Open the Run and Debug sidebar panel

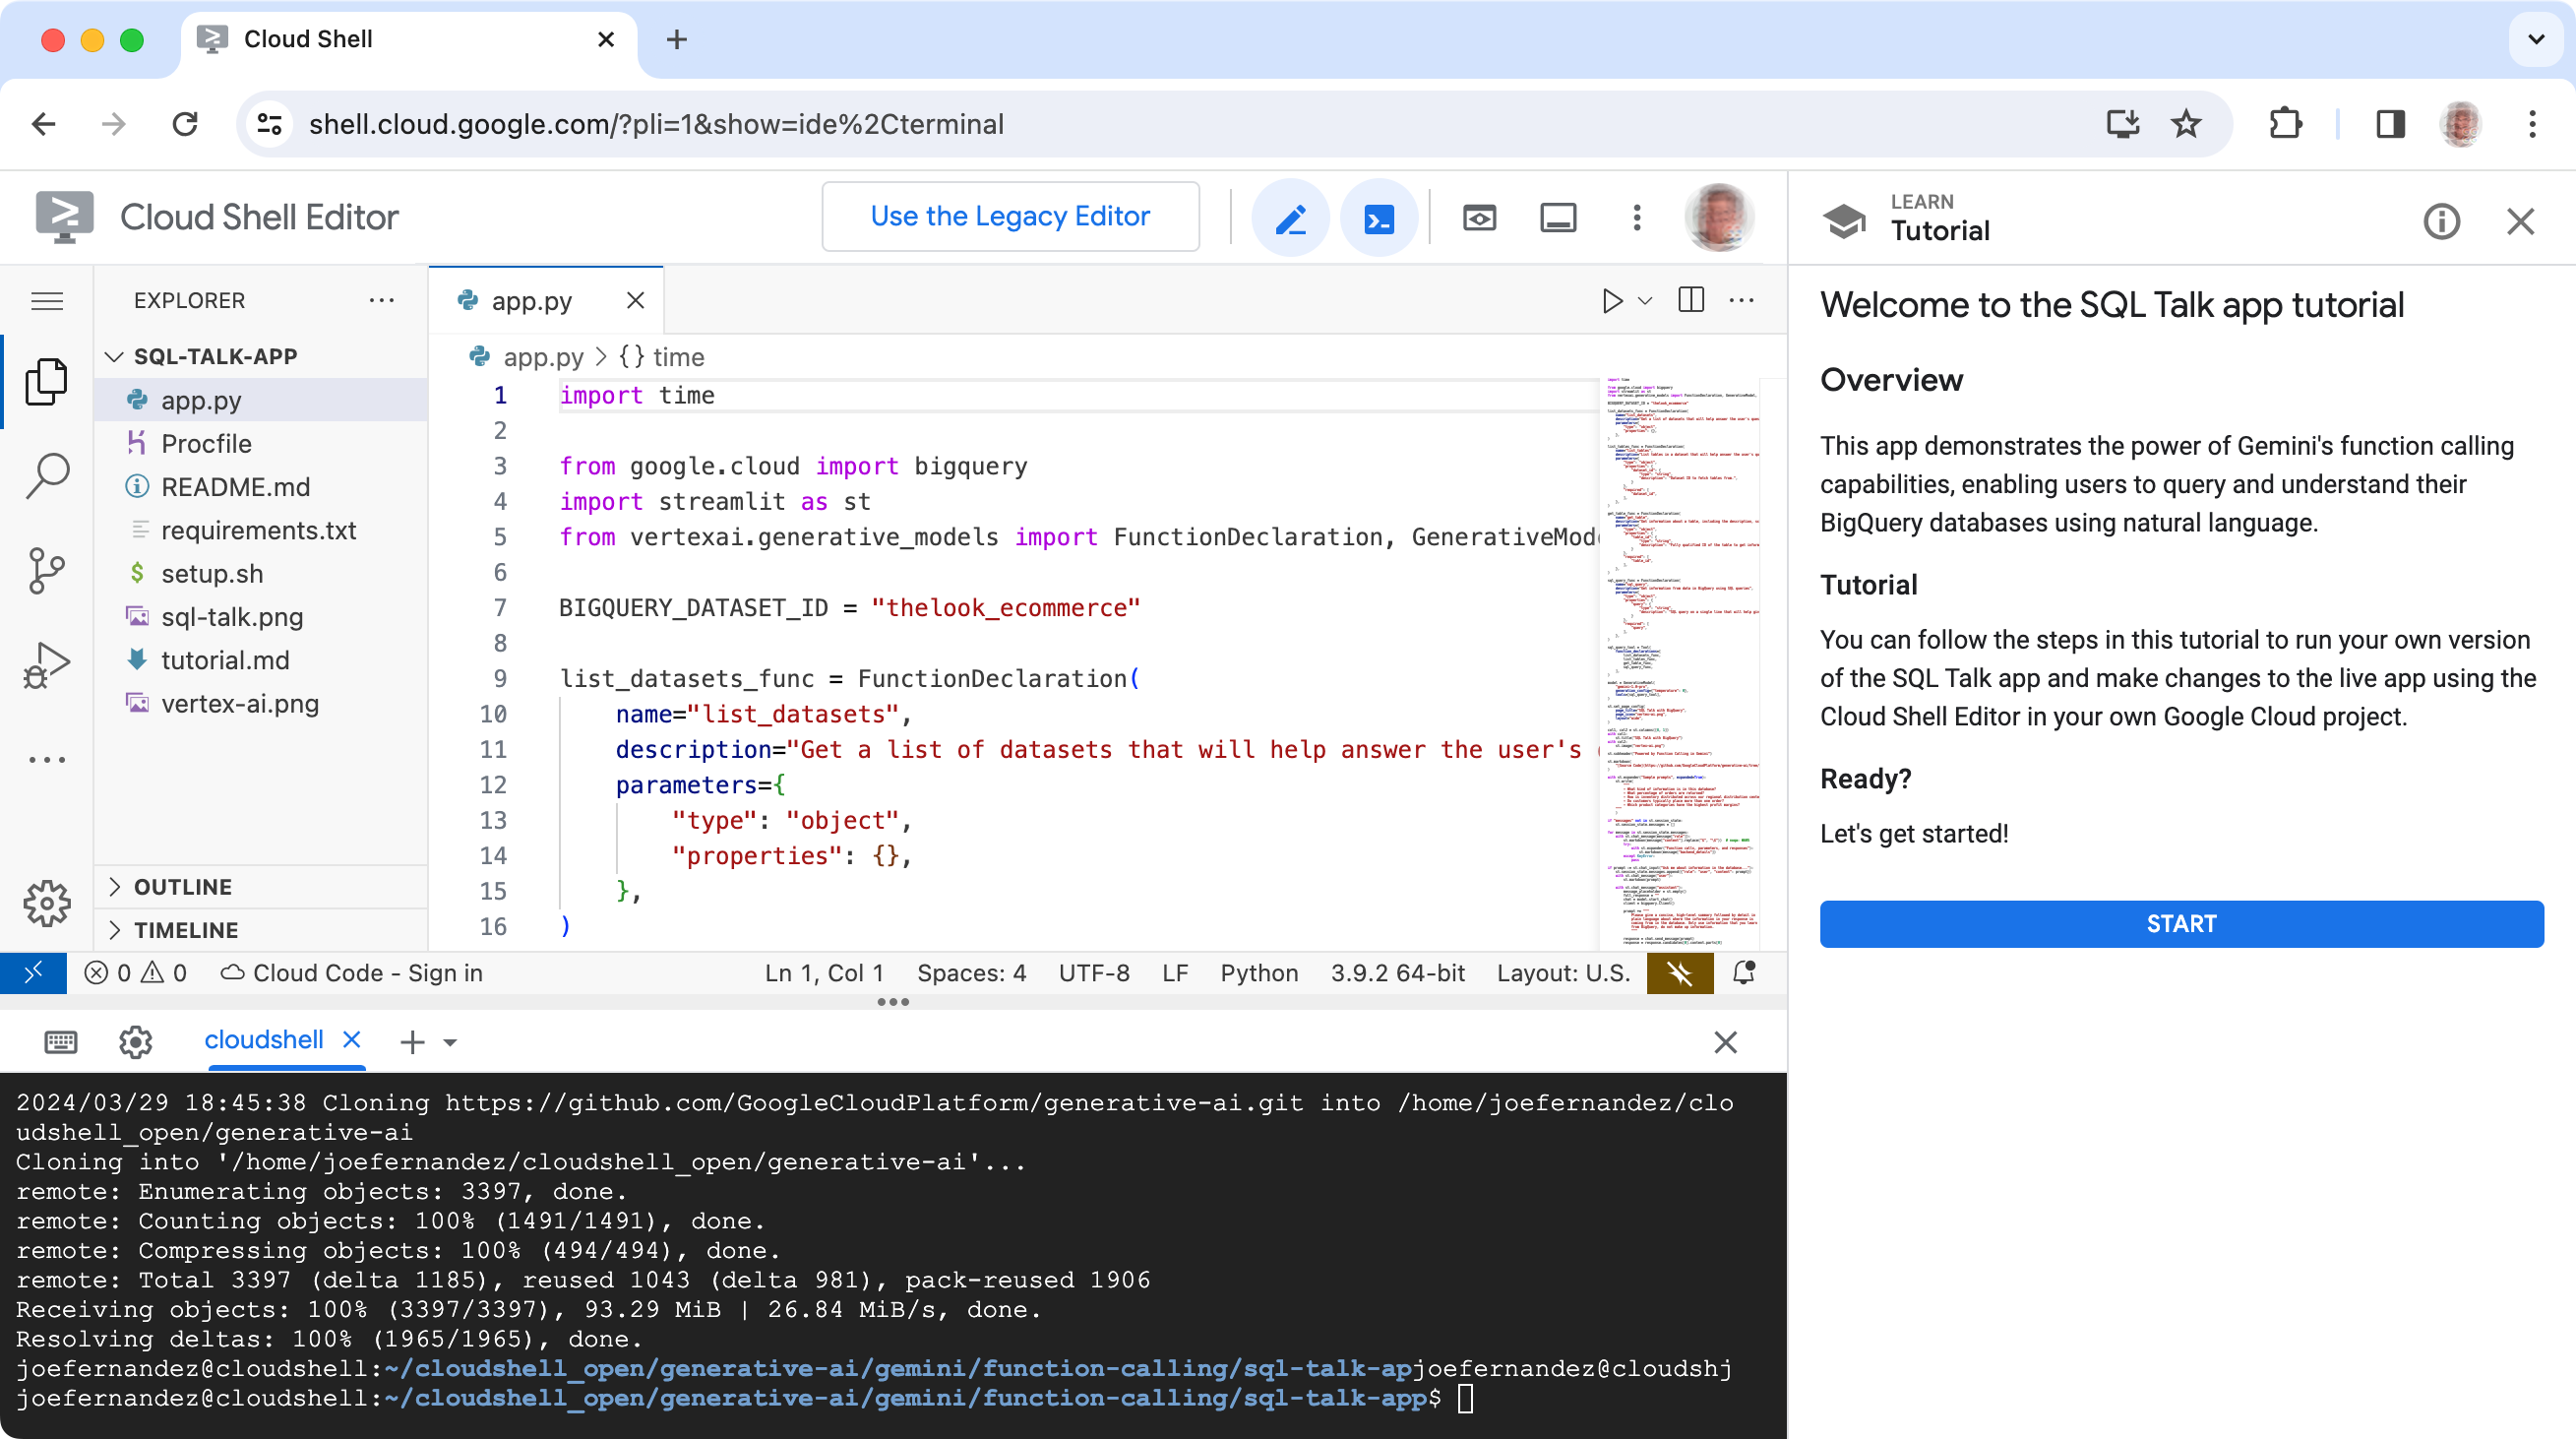click(x=48, y=665)
